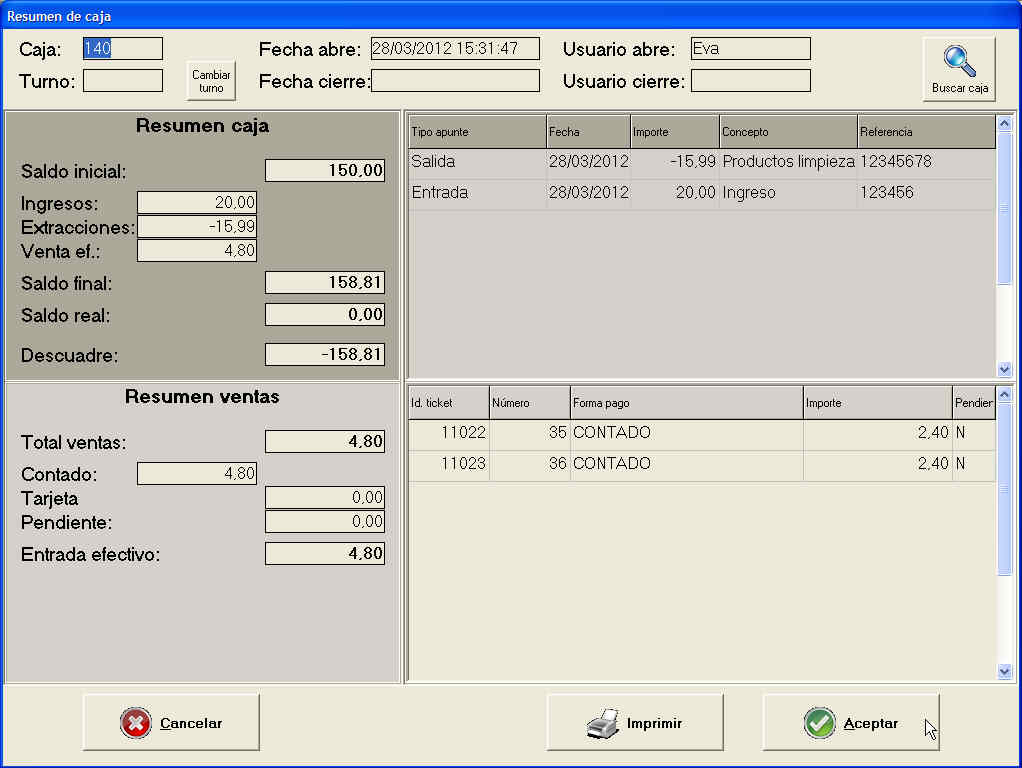
Task: Sort by the Tipo apunte column header
Action: tap(477, 132)
